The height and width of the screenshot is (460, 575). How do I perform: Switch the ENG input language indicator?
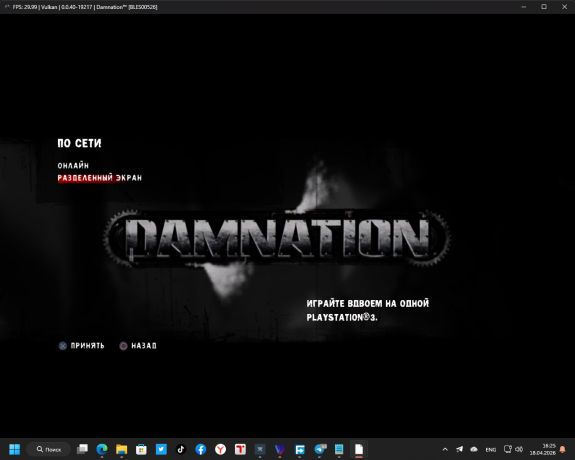491,449
